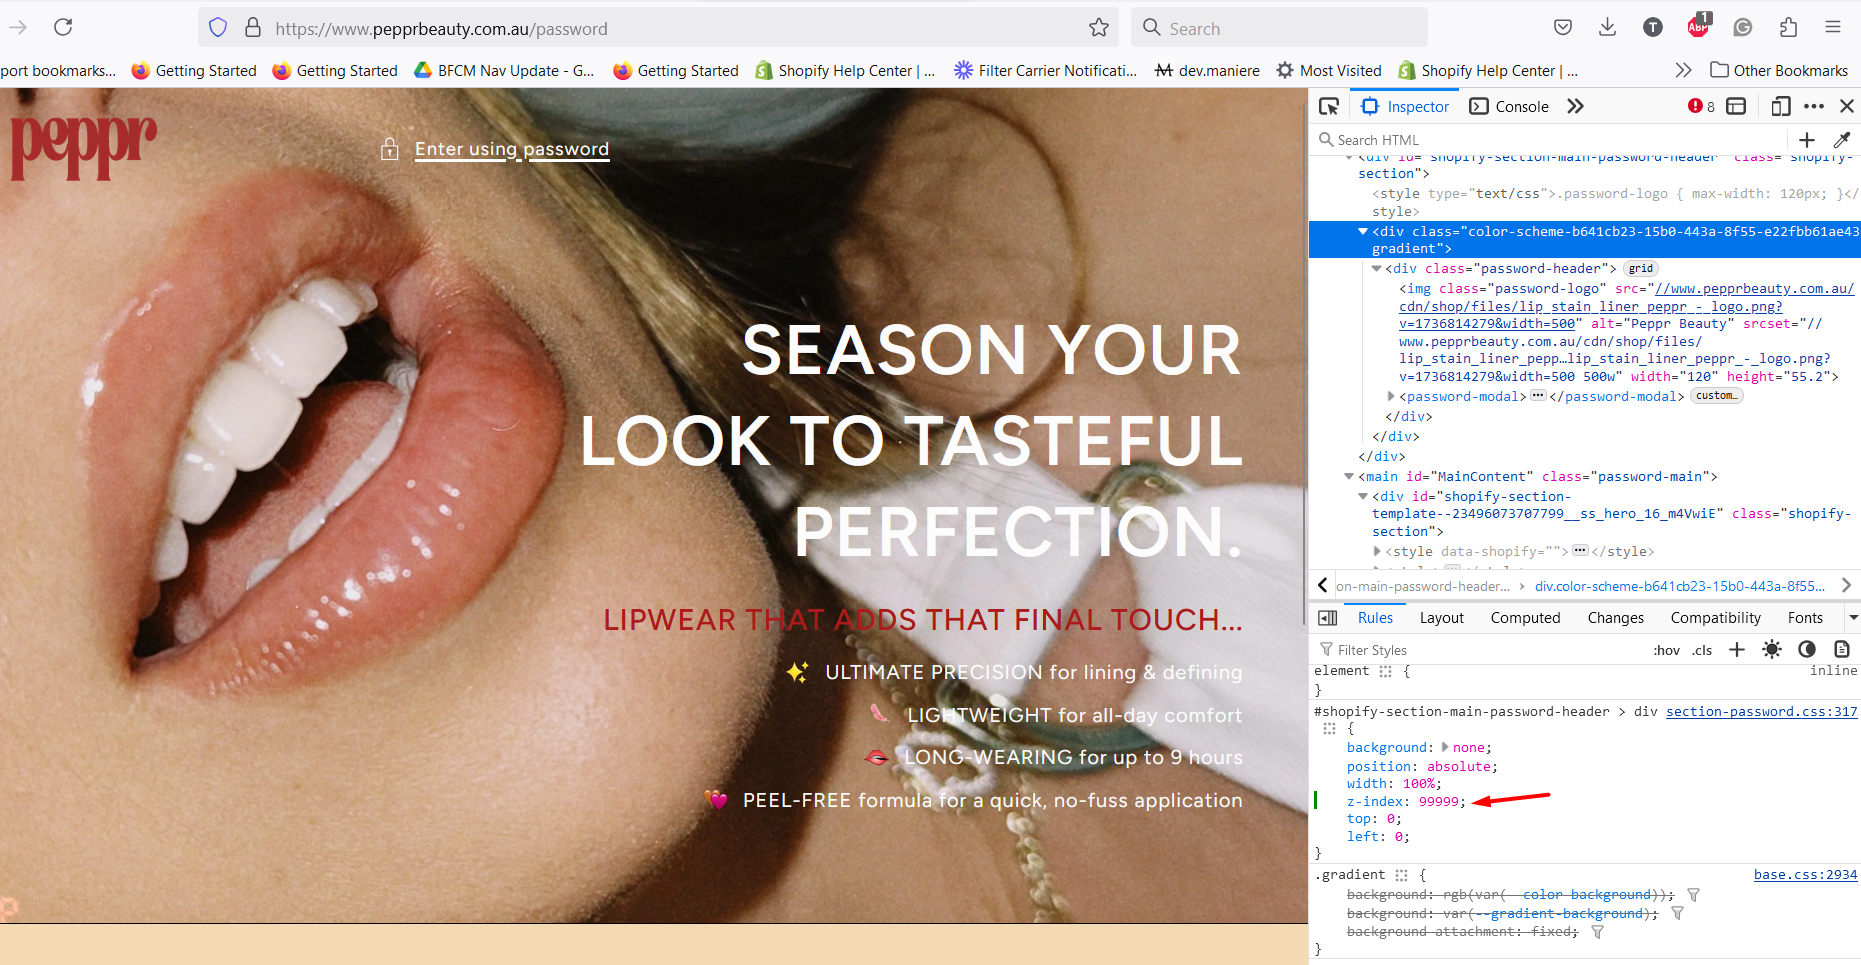The width and height of the screenshot is (1861, 965).
Task: Click the z-index value 99999
Action: point(1438,802)
